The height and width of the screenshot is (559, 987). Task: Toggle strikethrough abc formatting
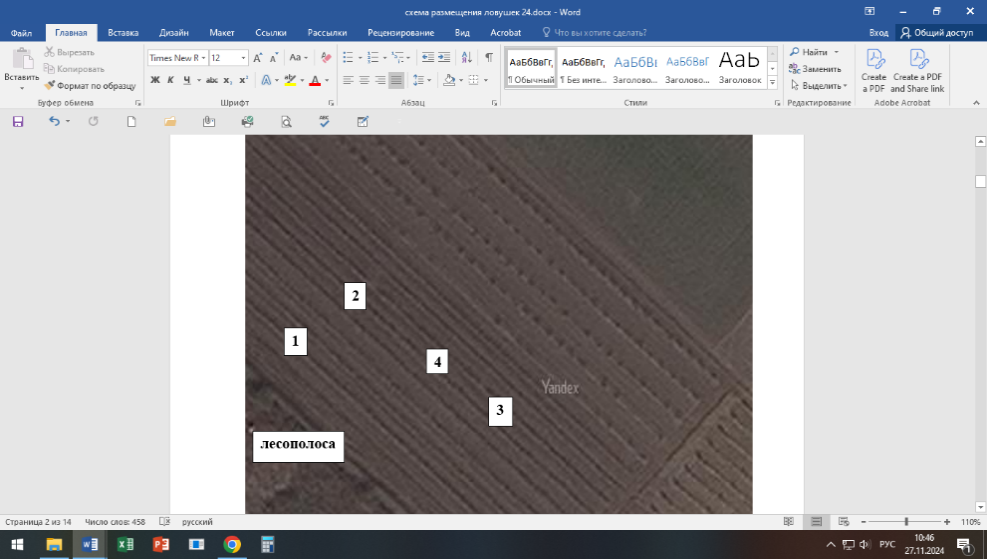tap(212, 80)
